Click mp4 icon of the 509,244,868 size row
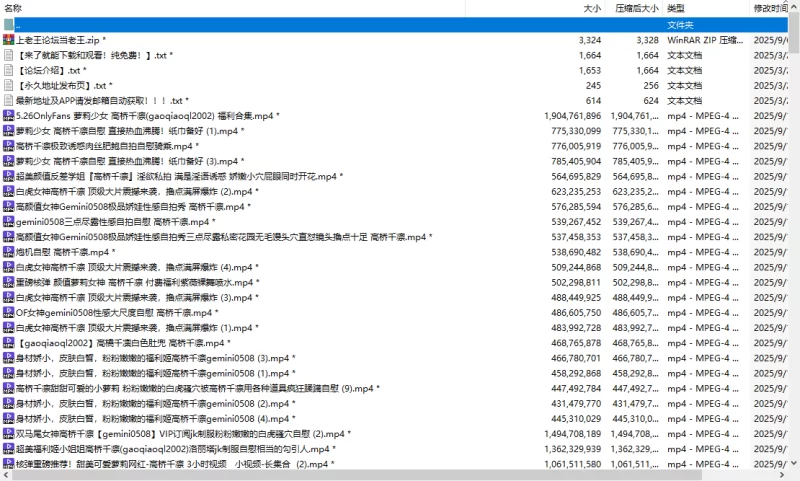The height and width of the screenshot is (481, 800). (x=8, y=267)
